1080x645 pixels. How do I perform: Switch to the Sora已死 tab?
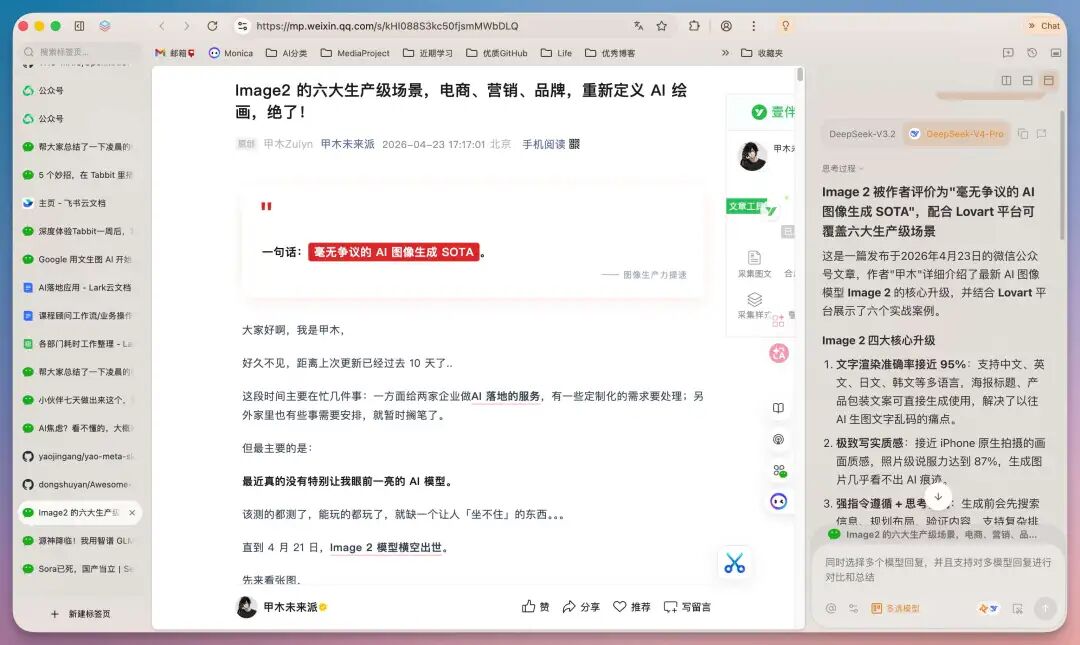[81, 569]
